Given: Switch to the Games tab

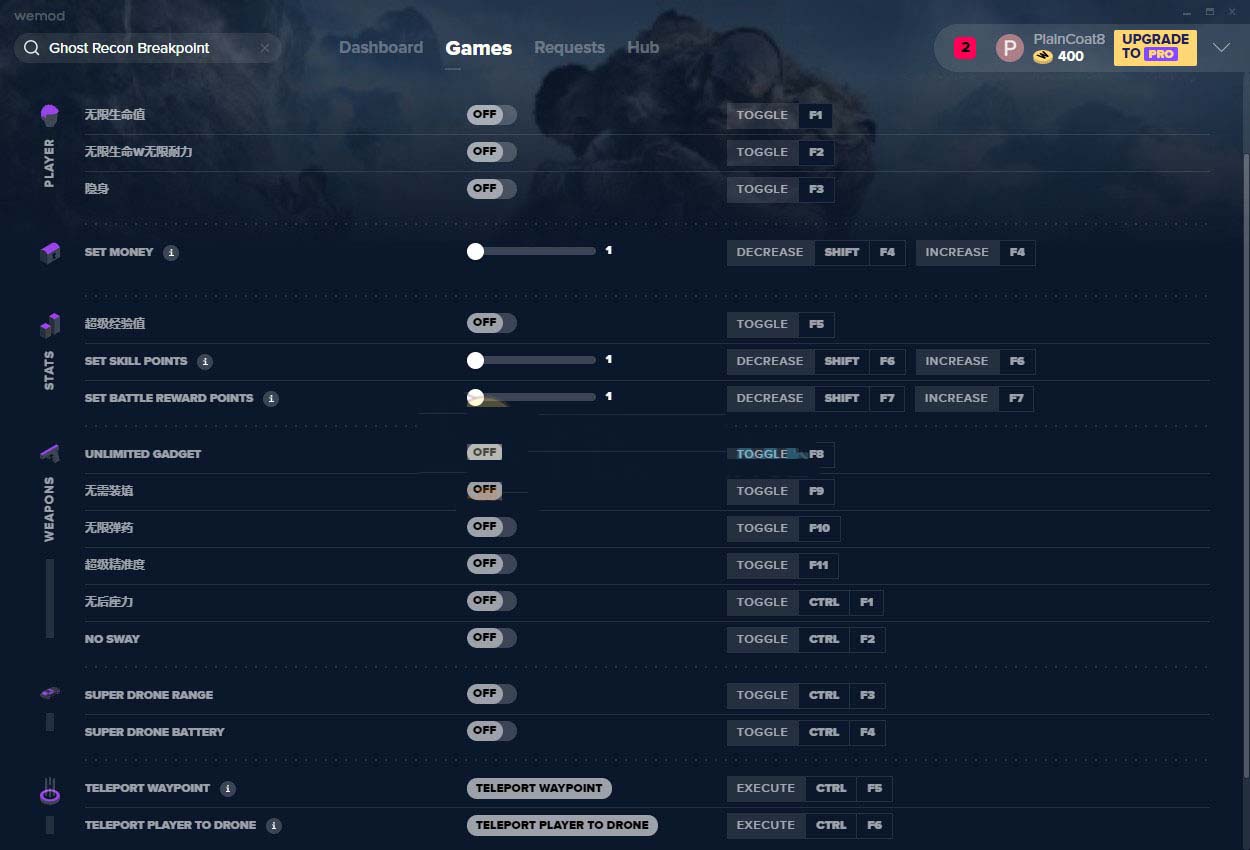Looking at the screenshot, I should pyautogui.click(x=478, y=48).
